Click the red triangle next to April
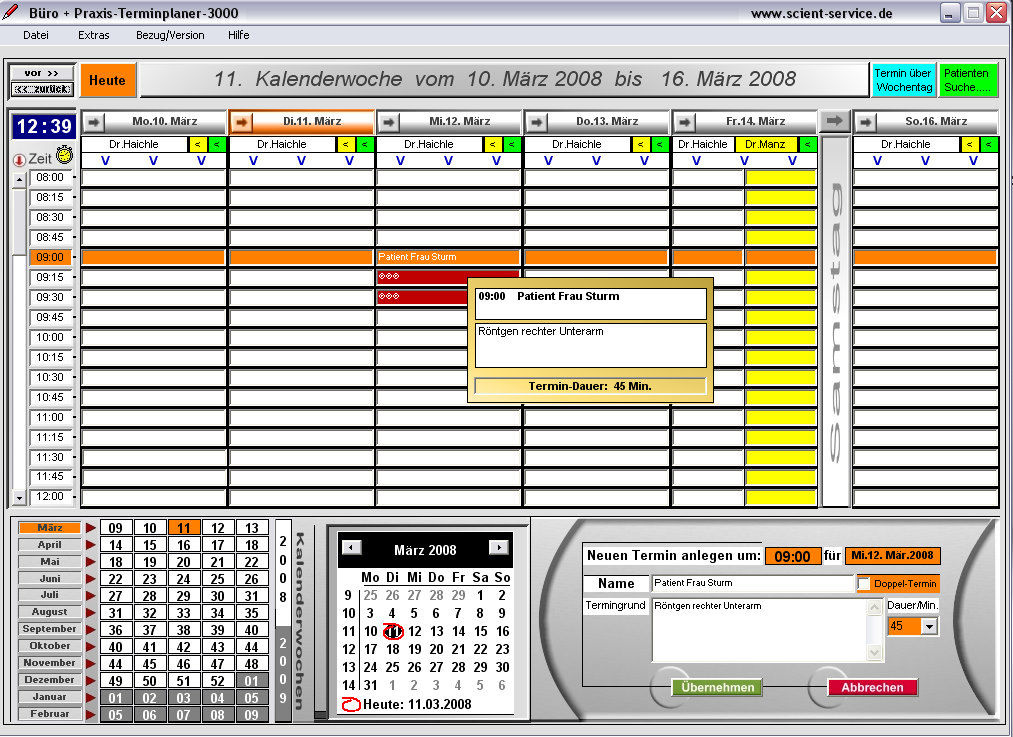 coord(90,545)
